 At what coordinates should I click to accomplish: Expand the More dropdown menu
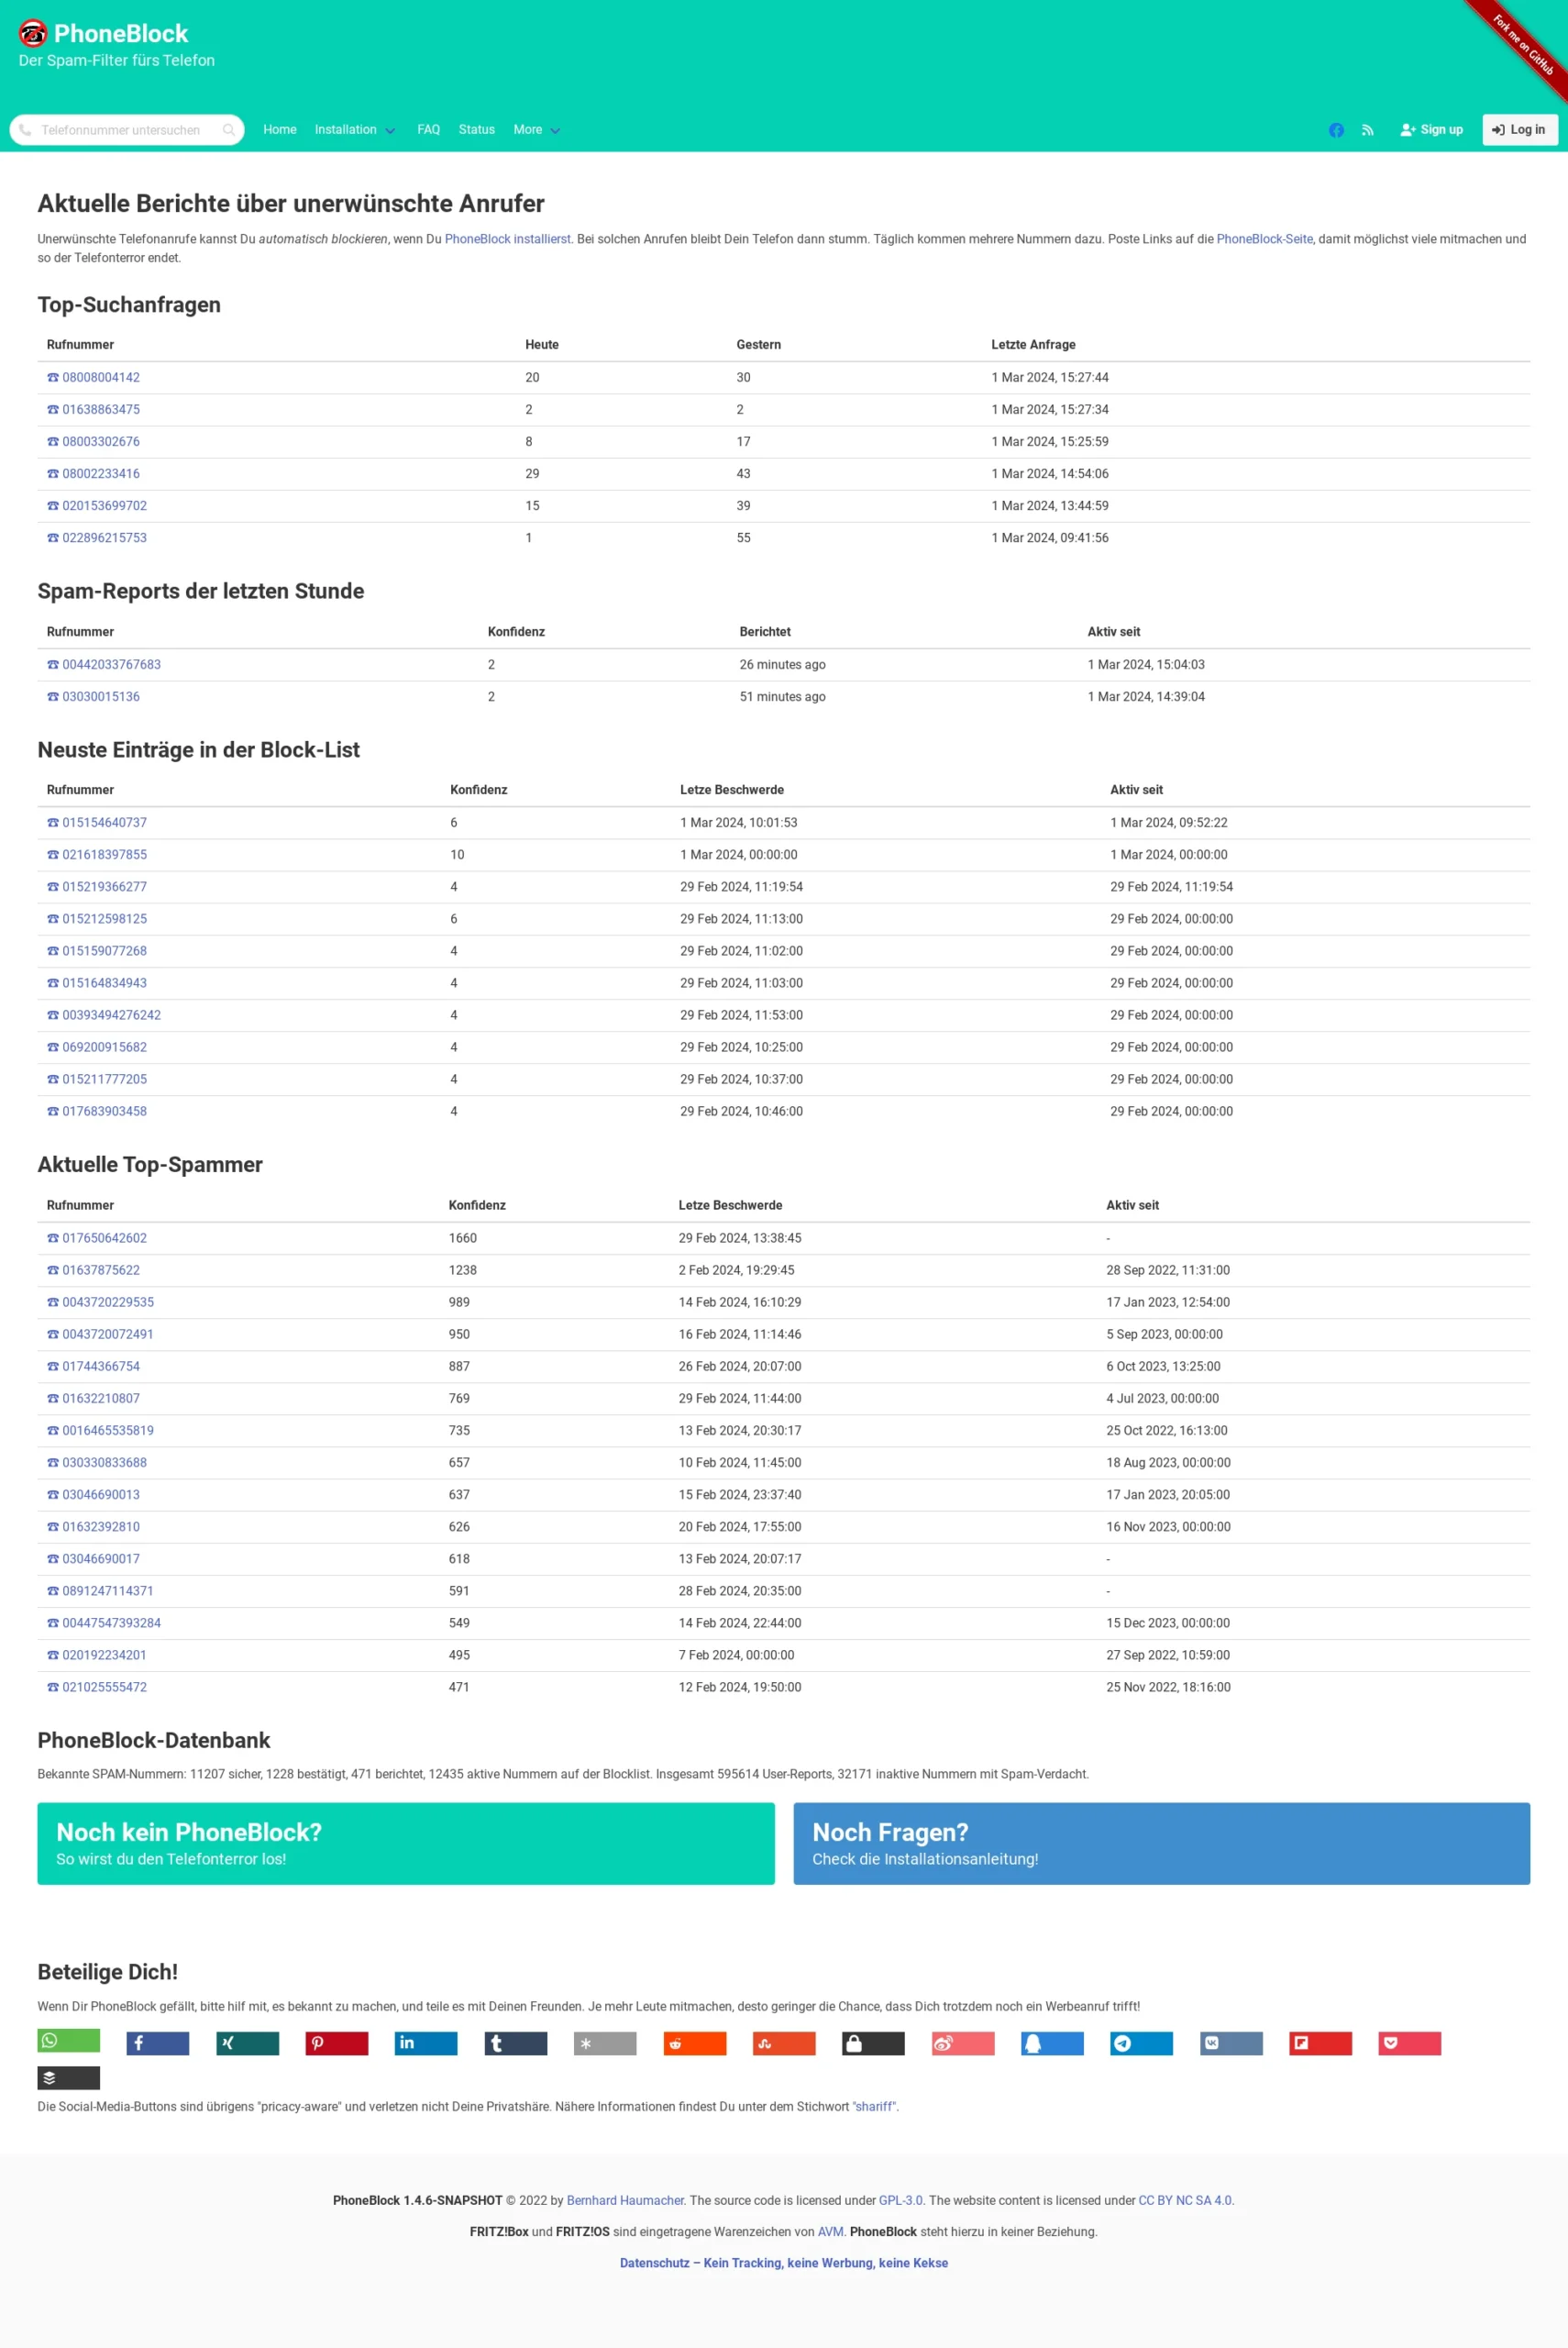[x=537, y=130]
